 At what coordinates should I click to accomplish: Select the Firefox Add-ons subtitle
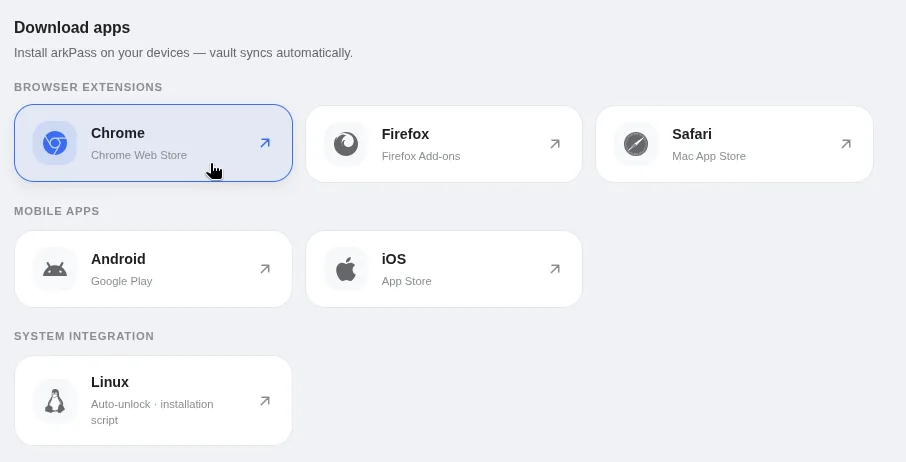pyautogui.click(x=421, y=157)
